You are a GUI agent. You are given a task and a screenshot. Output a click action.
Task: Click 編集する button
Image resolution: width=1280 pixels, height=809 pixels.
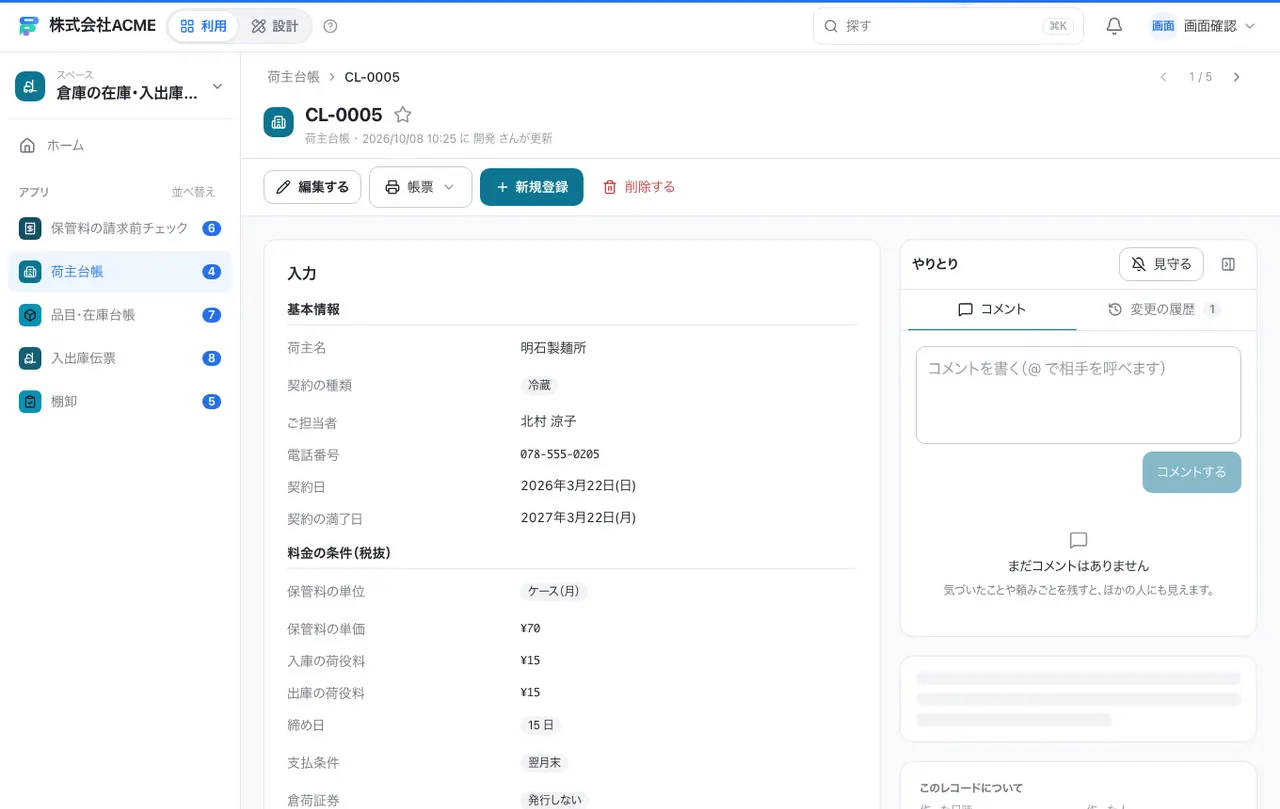point(312,187)
